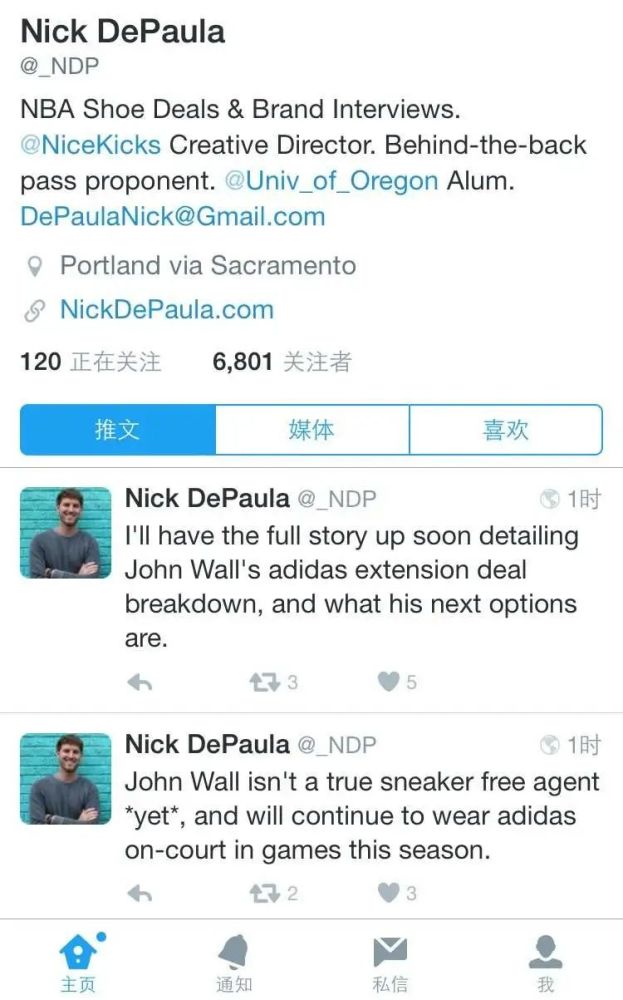This screenshot has width=623, height=1000.
Task: Retweet the sneaker free agent tweet
Action: (265, 893)
